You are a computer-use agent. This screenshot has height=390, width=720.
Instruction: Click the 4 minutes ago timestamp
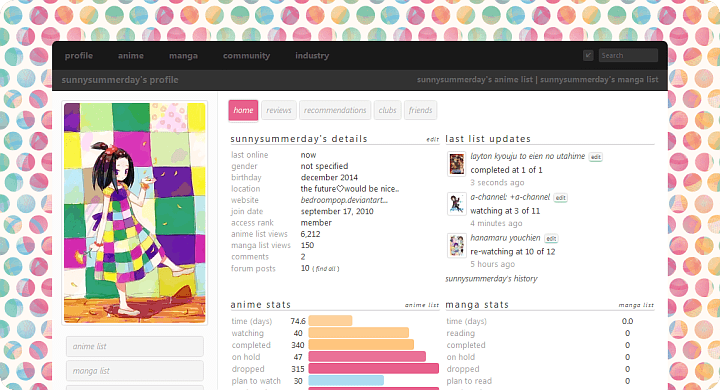point(496,223)
